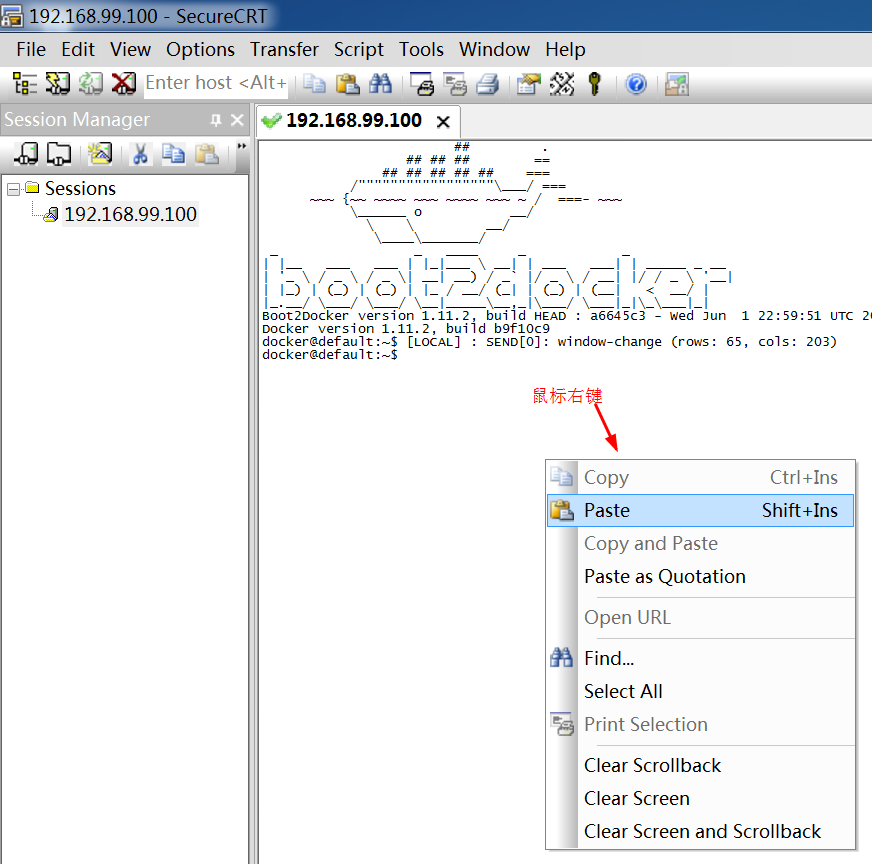Screen dimensions: 872x864
Task: Close the 192.168.99.100 tab
Action: coord(443,122)
